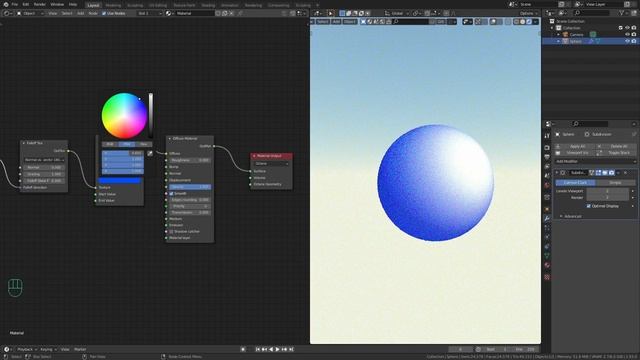Screen dimensions: 640x360
Task: Open the Modifiers wrench properties tab
Action: click(x=547, y=219)
